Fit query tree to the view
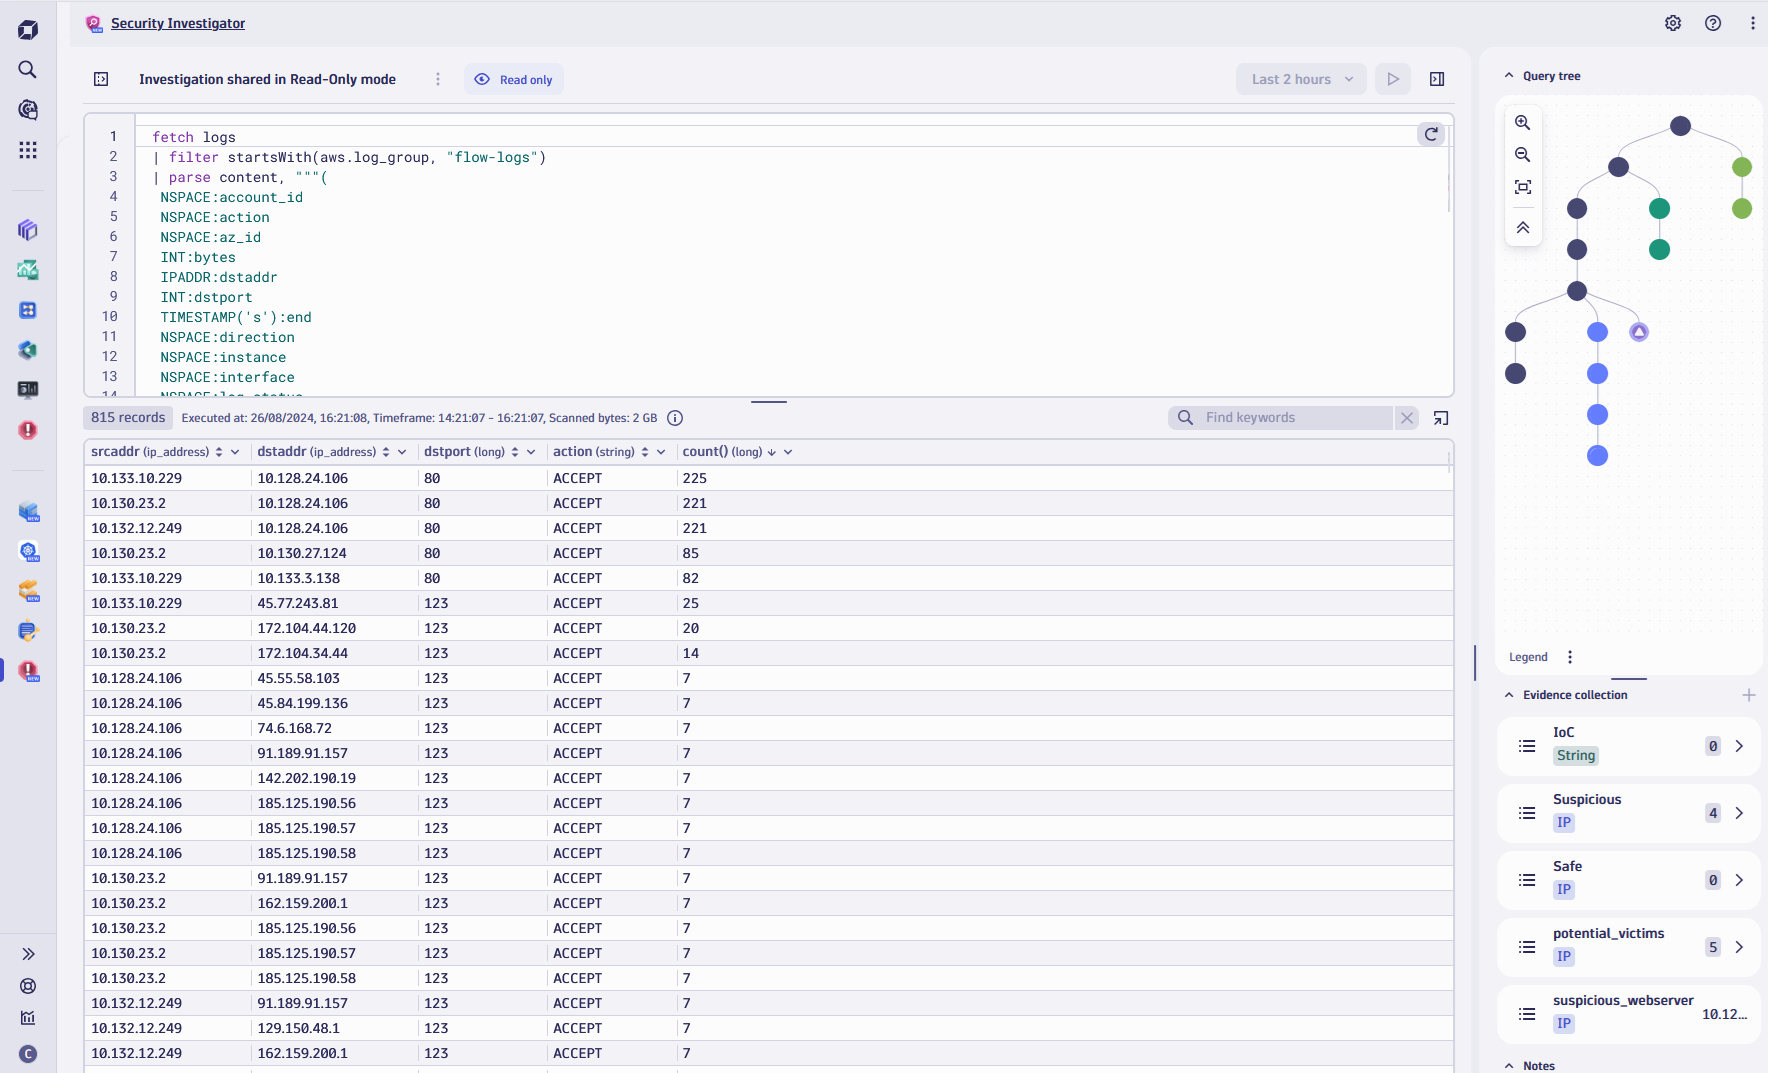This screenshot has width=1768, height=1073. [1523, 186]
